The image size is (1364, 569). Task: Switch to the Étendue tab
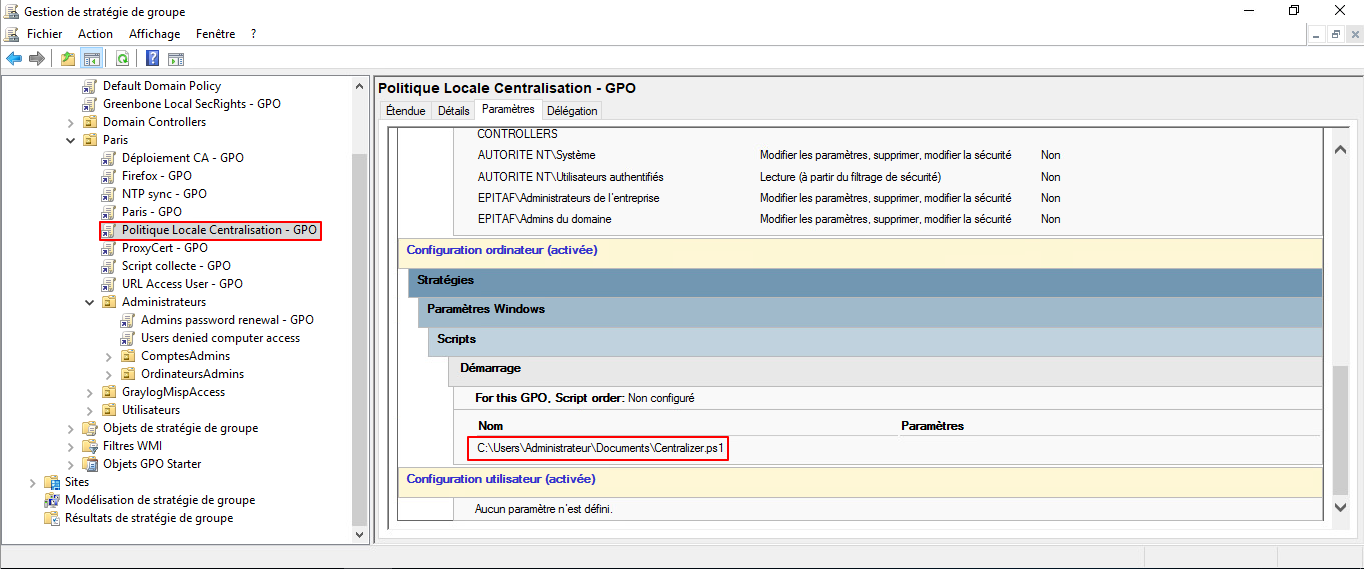405,111
